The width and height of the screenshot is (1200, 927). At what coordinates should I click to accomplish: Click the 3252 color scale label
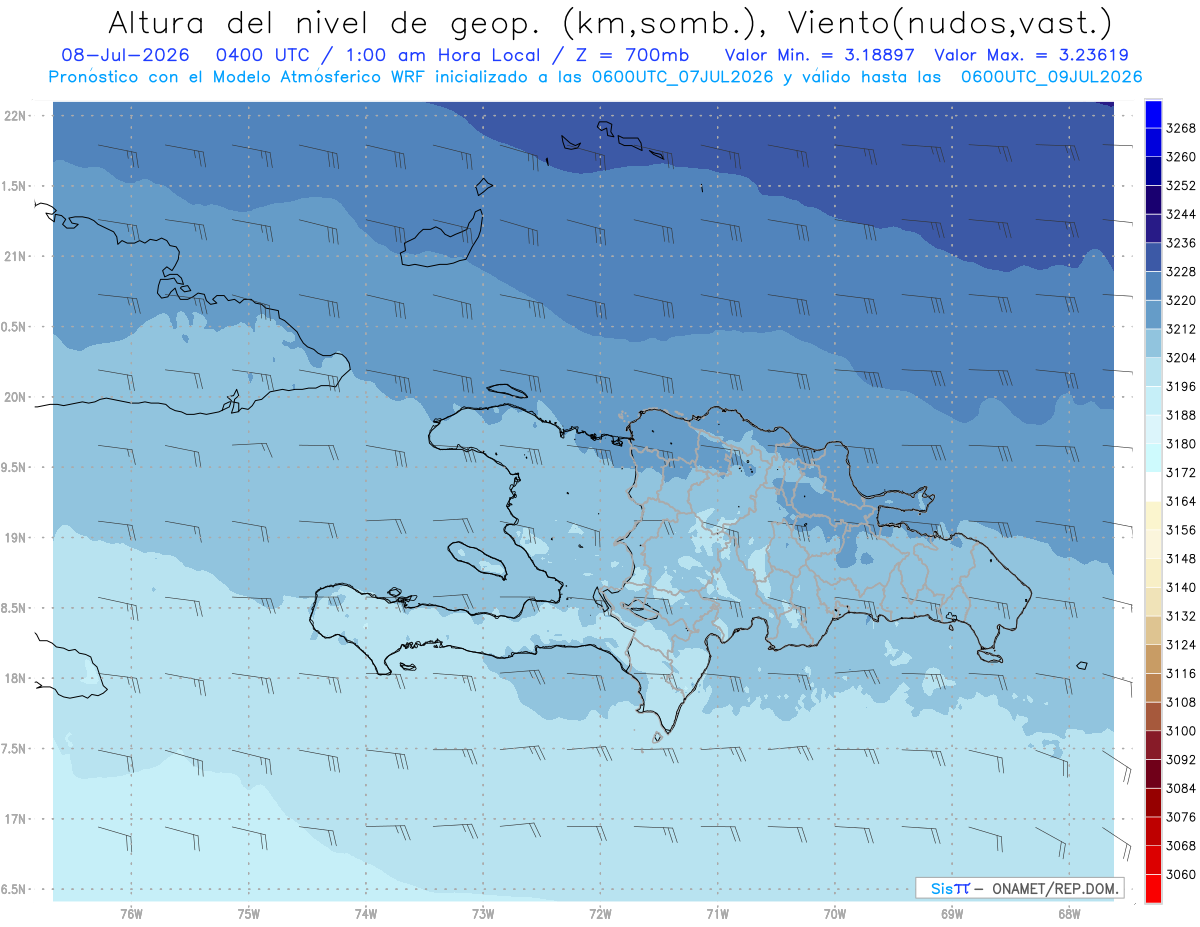1181,185
